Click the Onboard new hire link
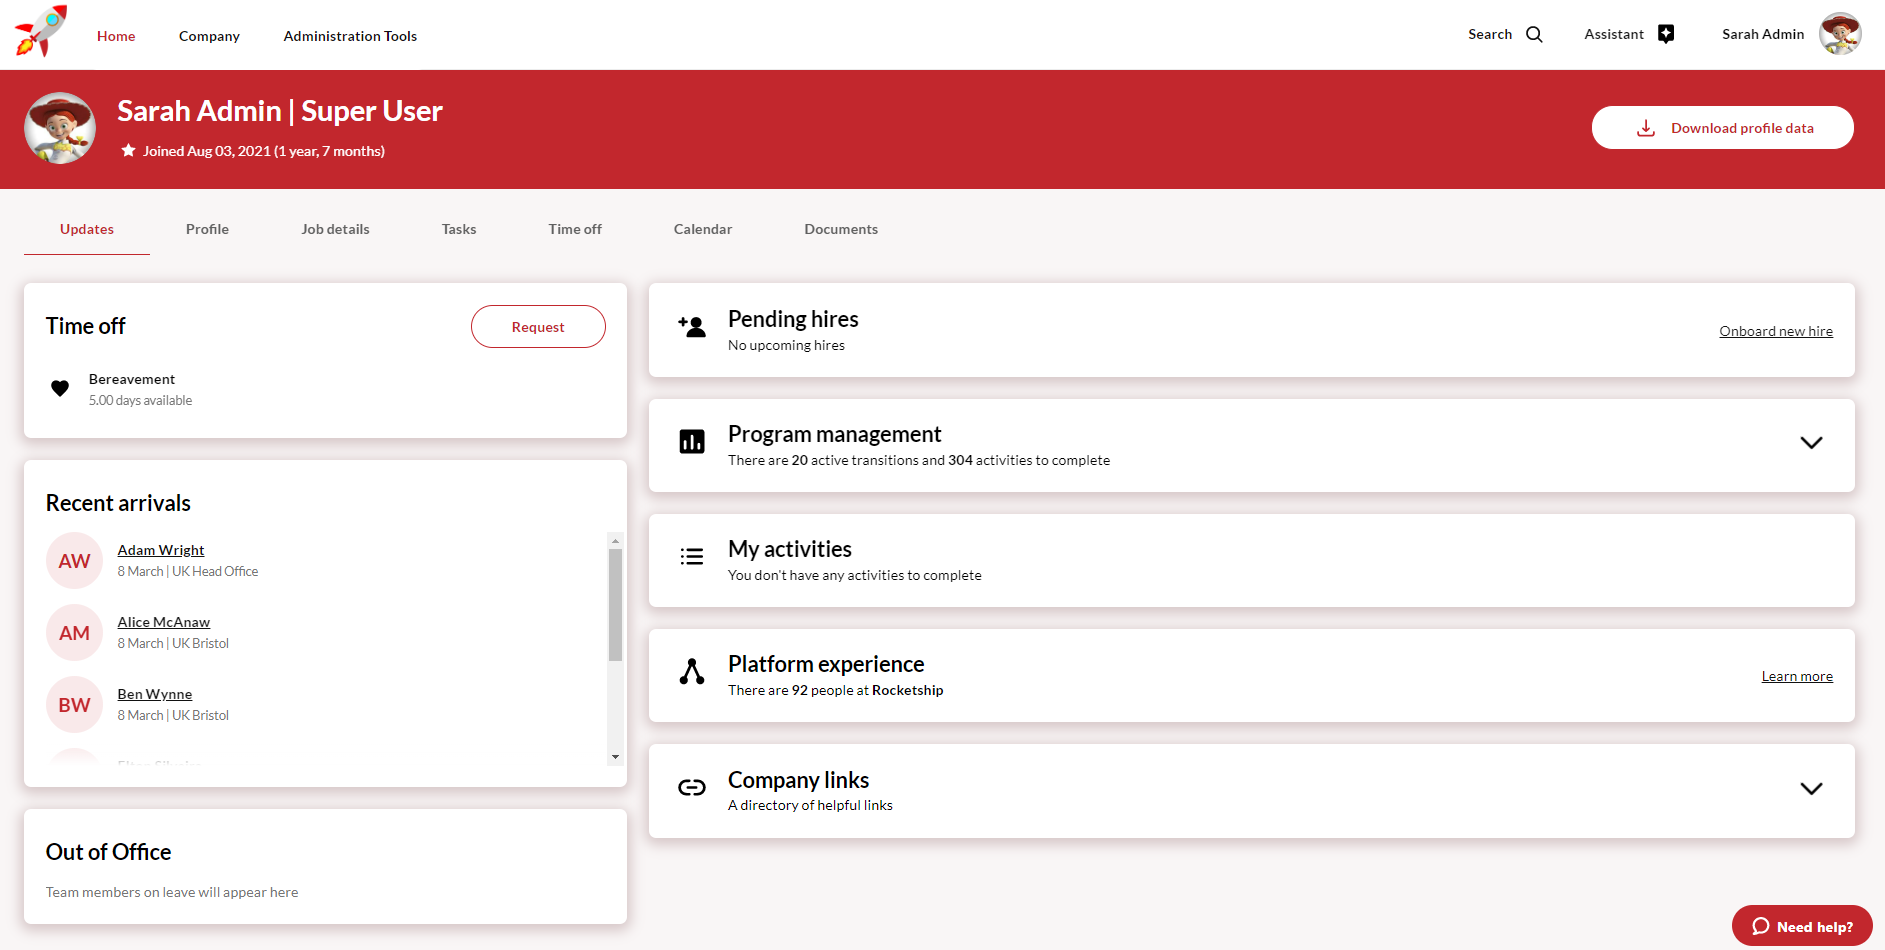The height and width of the screenshot is (950, 1885). click(x=1775, y=331)
